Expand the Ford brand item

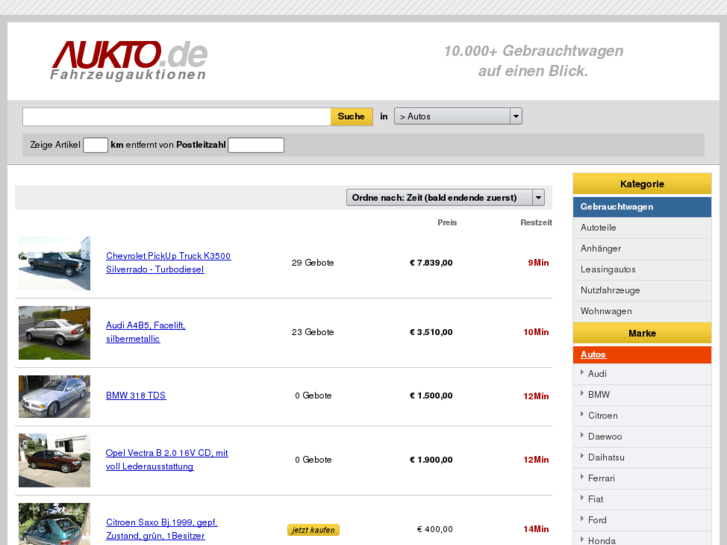click(x=642, y=520)
